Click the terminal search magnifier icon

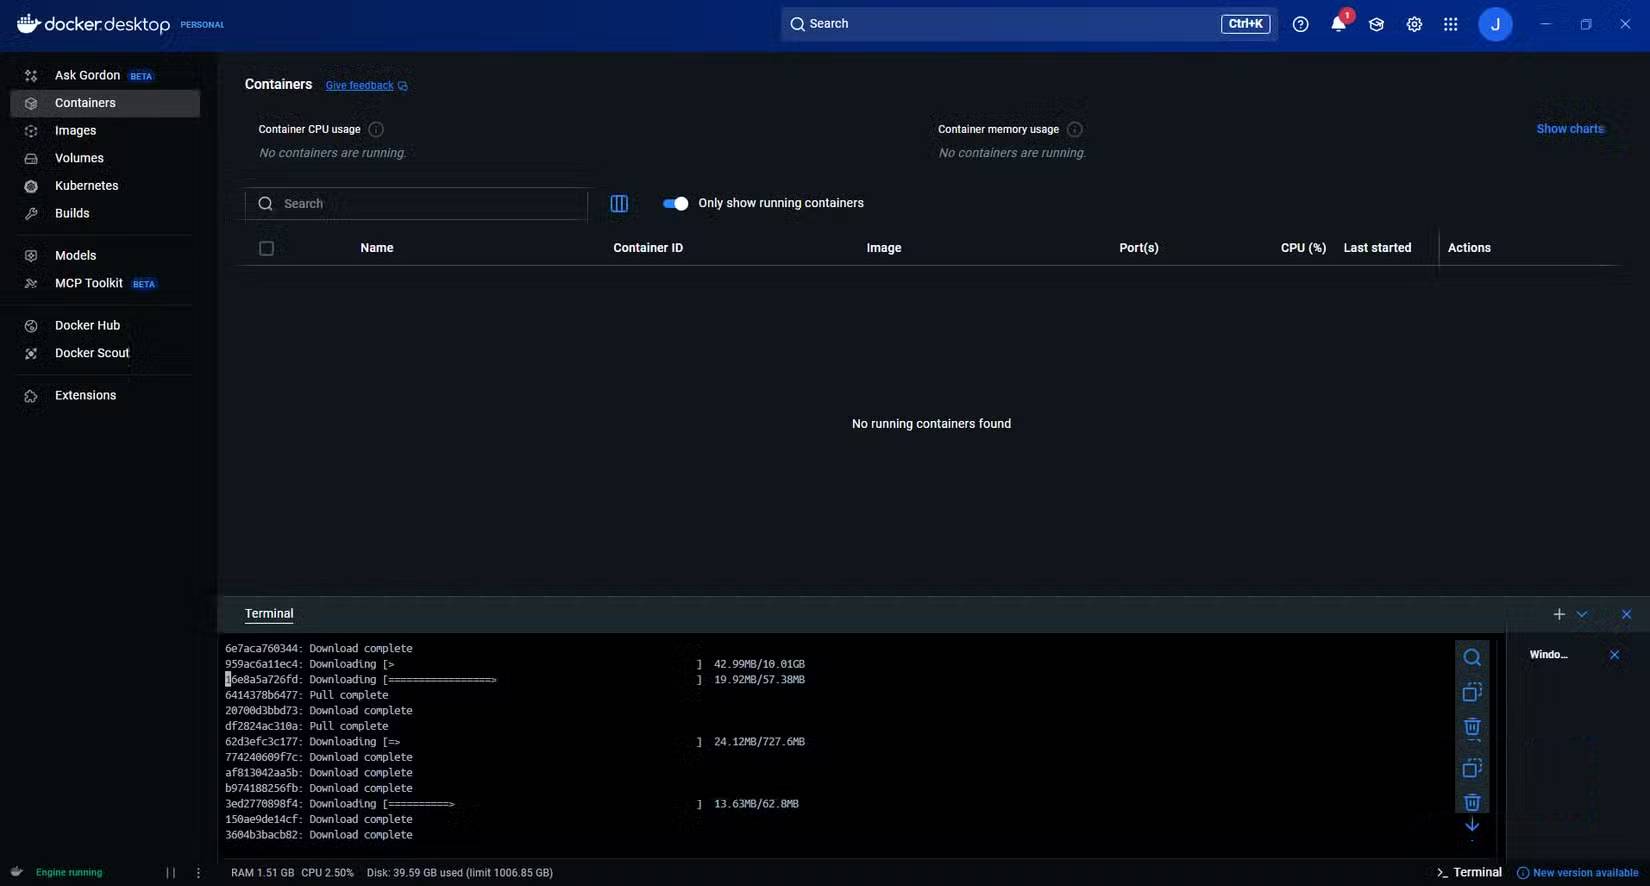[x=1472, y=657]
